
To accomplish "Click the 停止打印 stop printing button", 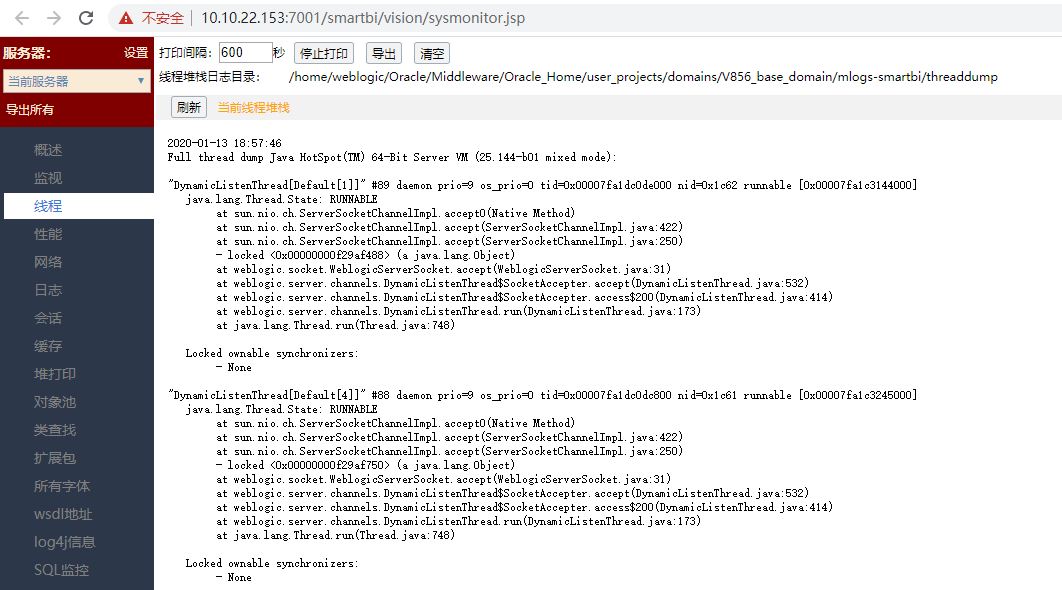I will click(324, 54).
